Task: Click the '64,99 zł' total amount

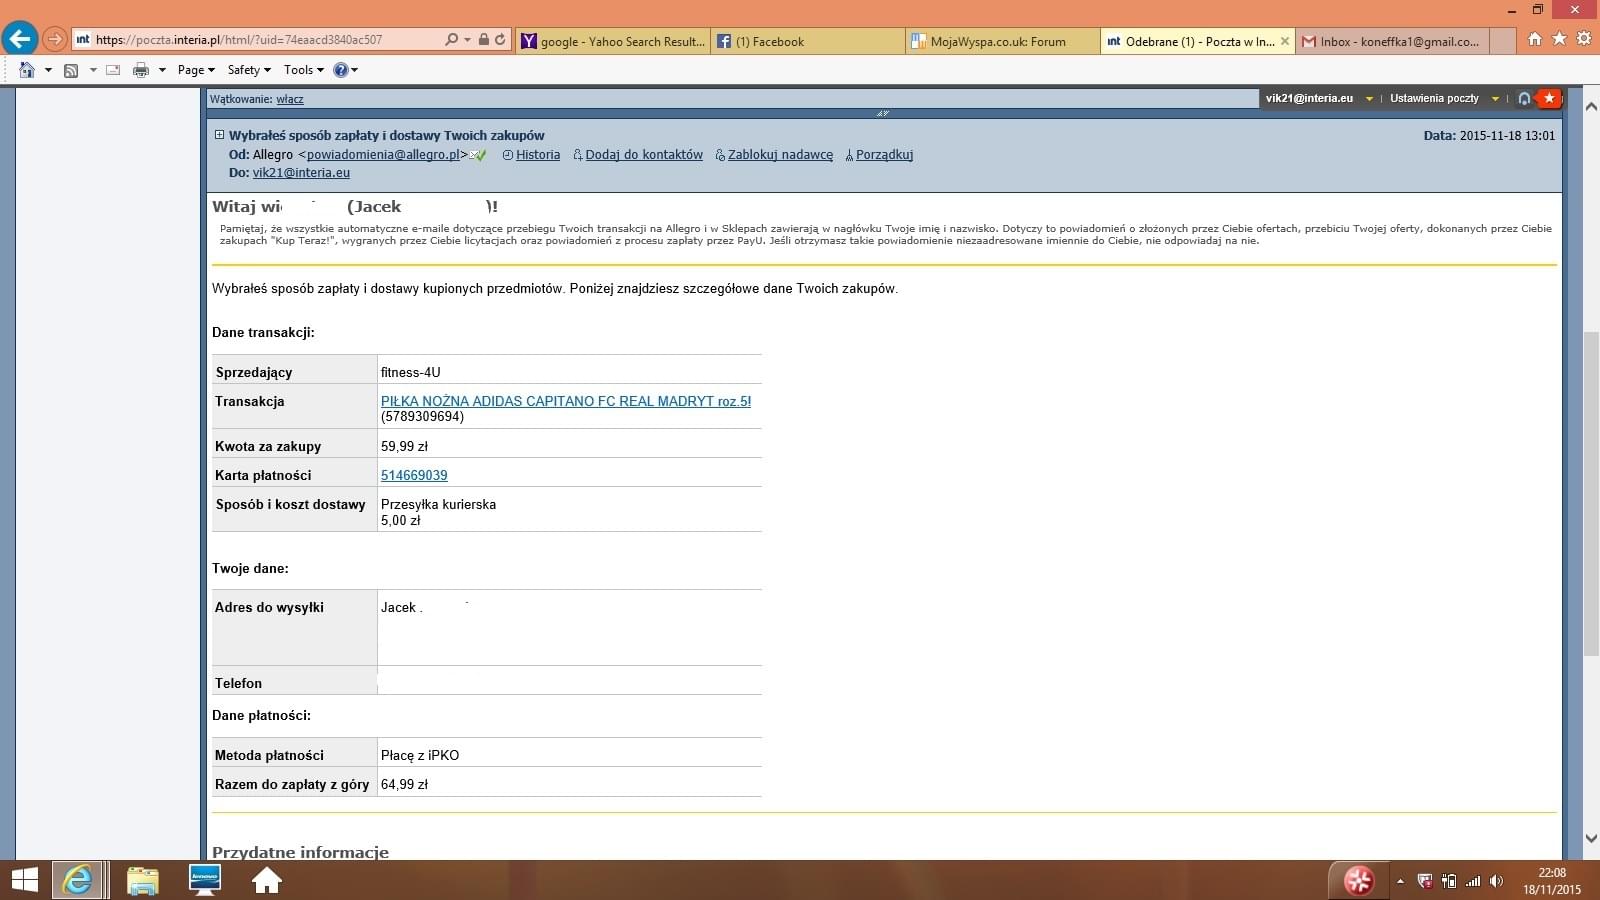Action: pyautogui.click(x=404, y=784)
